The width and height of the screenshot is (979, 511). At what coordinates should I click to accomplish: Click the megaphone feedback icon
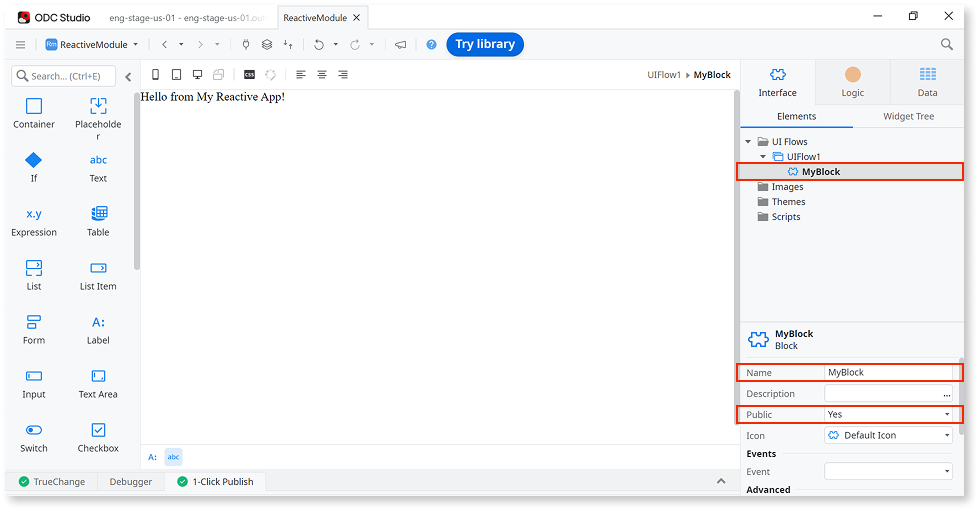point(400,44)
